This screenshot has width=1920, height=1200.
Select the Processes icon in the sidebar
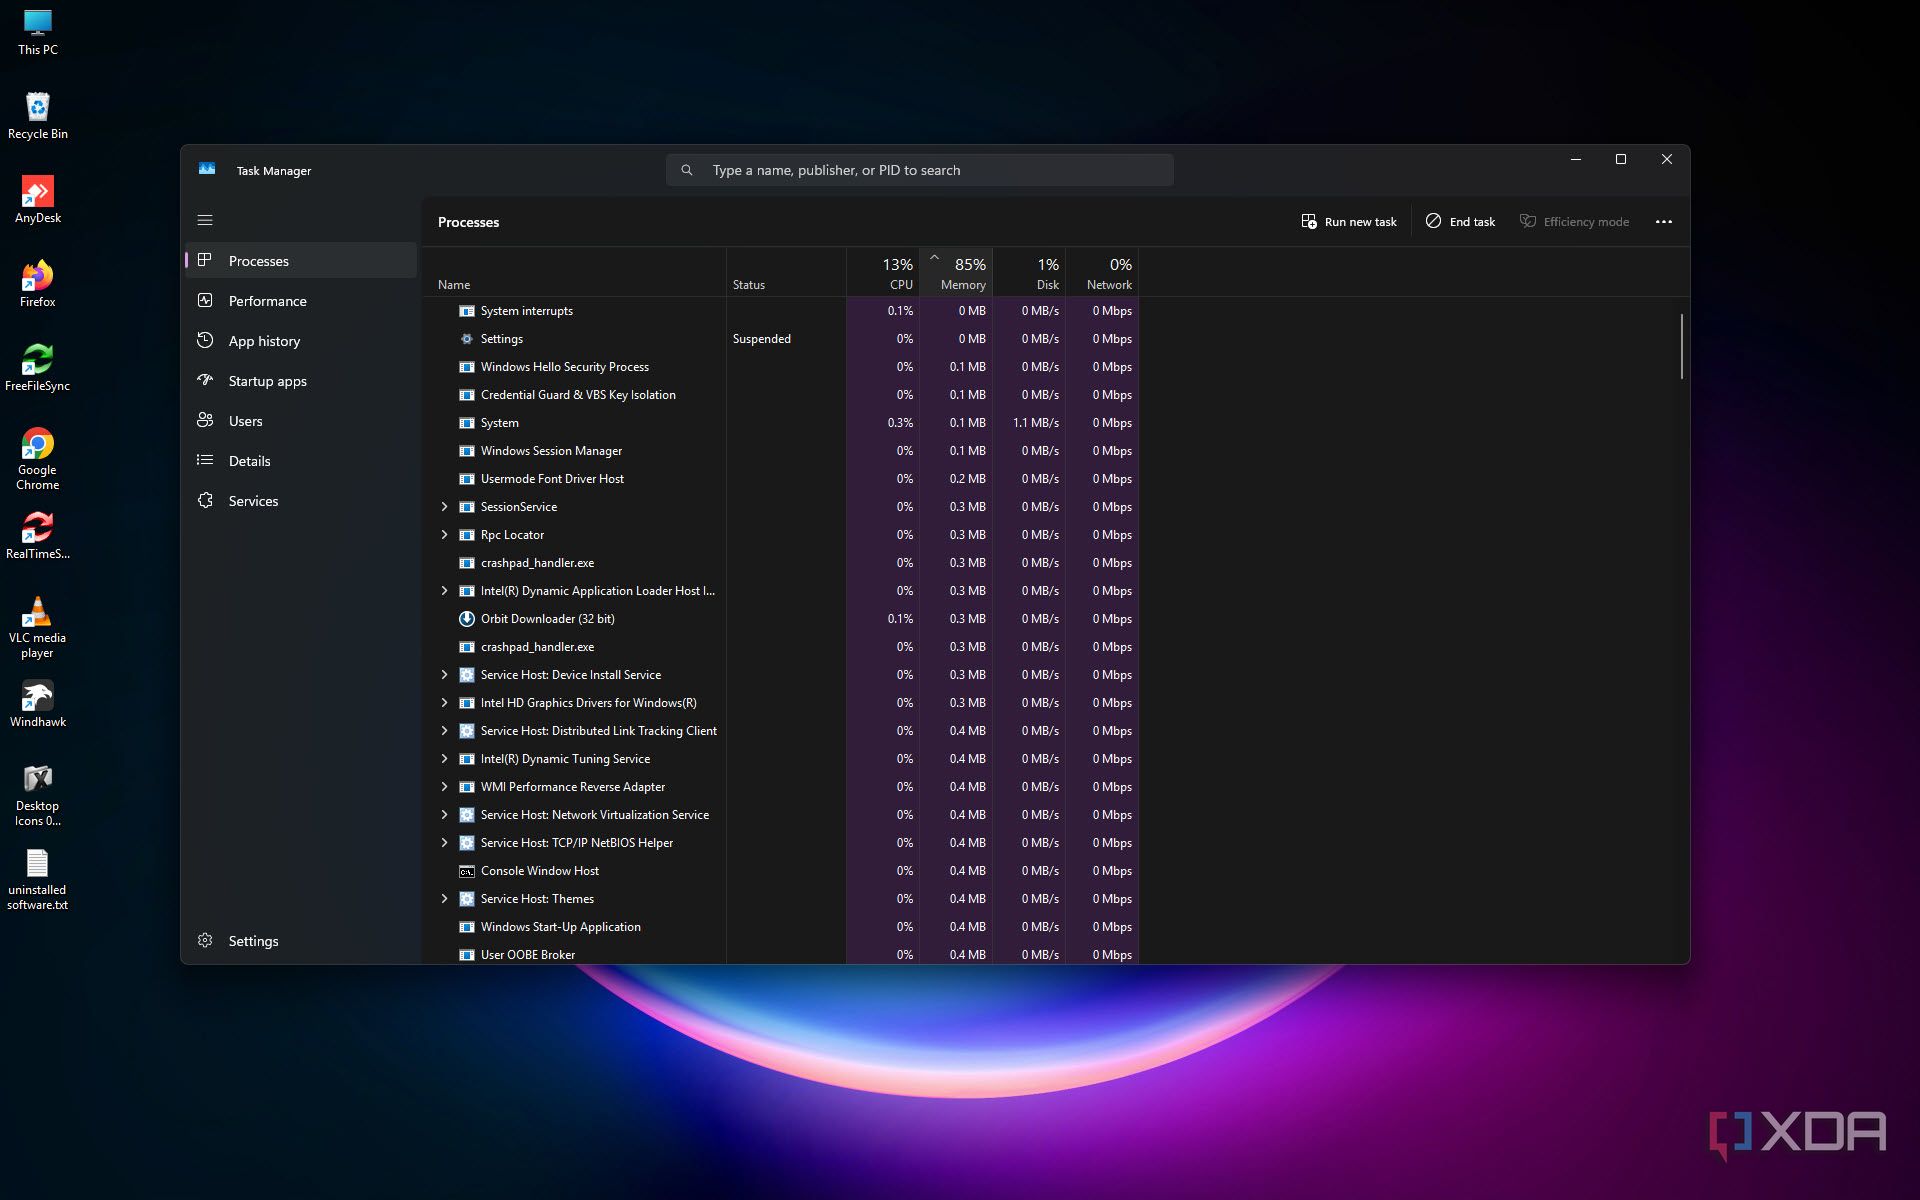[x=205, y=260]
